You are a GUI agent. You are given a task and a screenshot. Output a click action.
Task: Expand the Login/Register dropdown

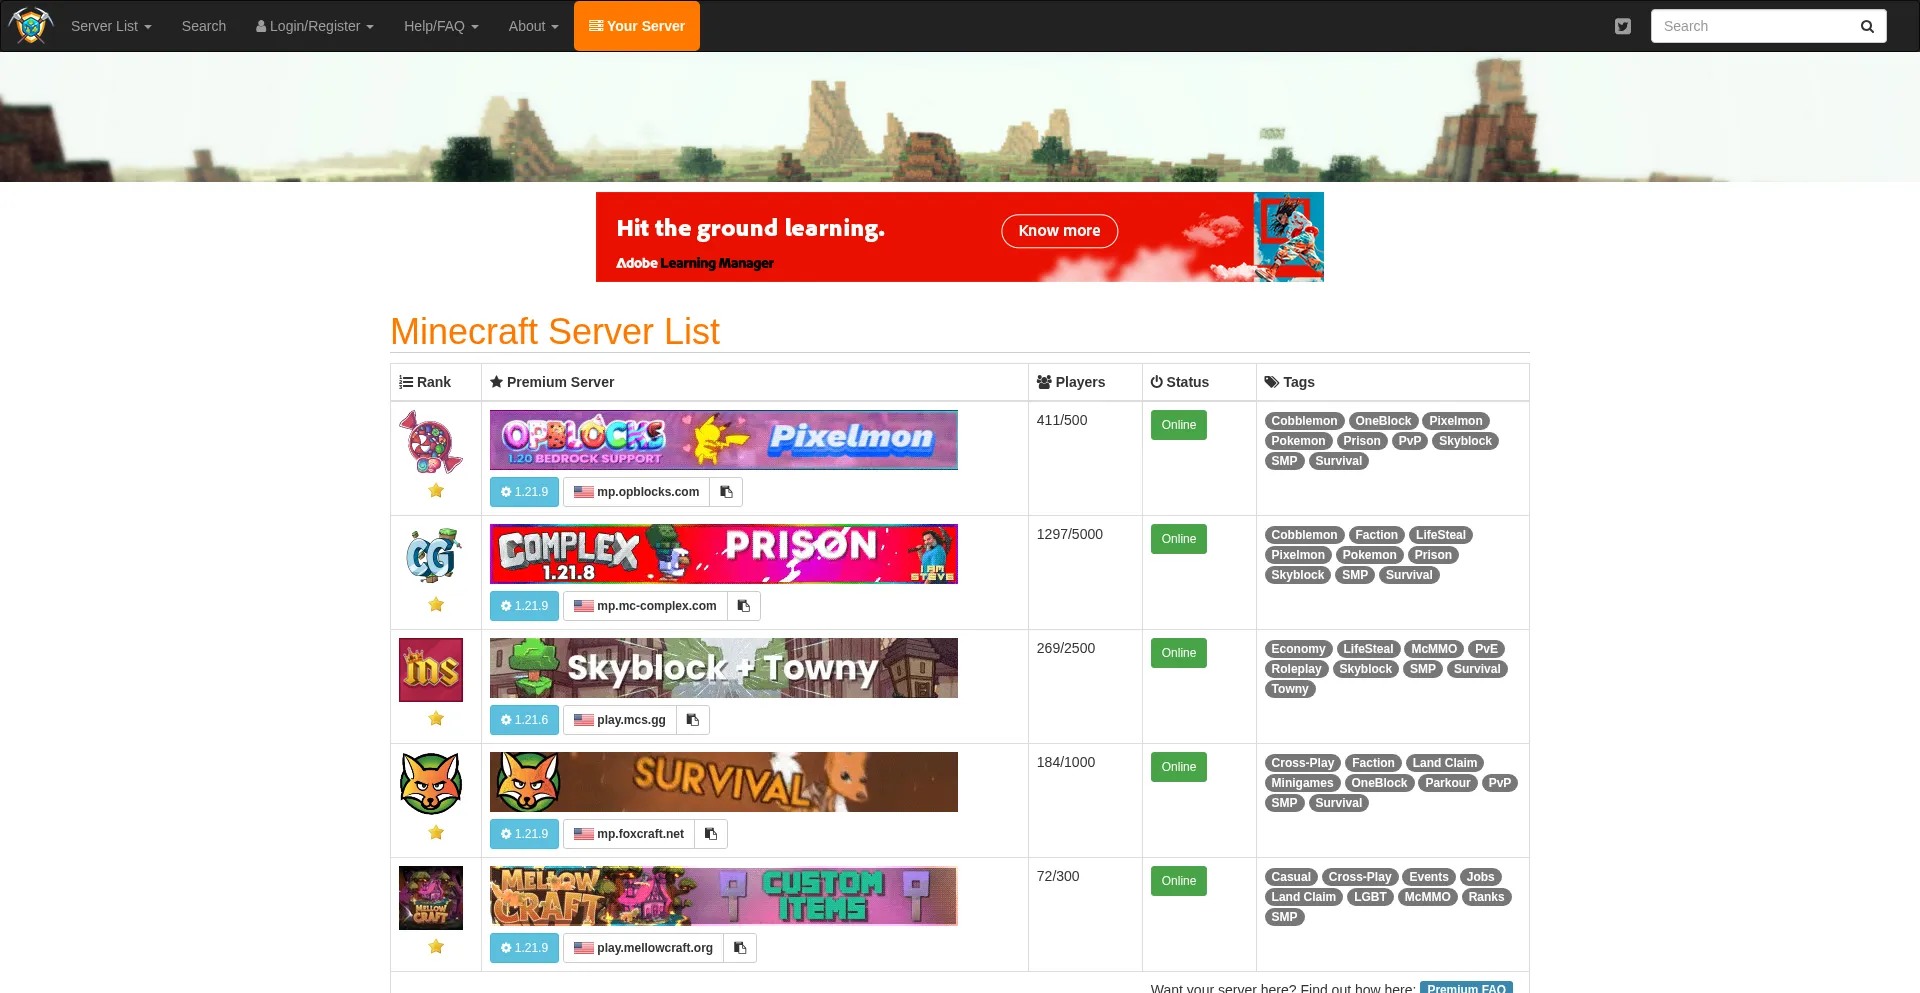tap(314, 26)
